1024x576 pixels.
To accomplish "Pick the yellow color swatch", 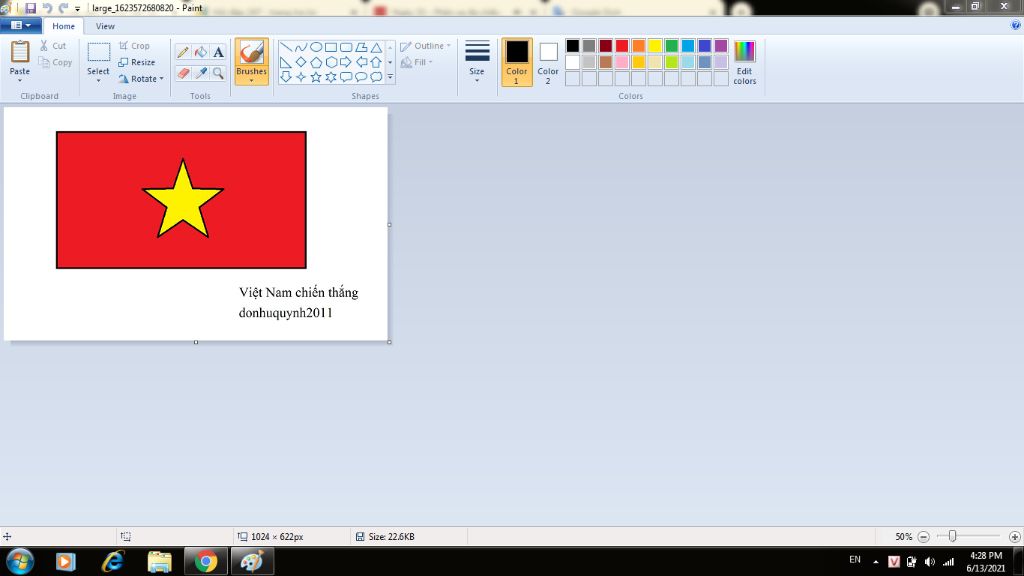I will [x=655, y=46].
